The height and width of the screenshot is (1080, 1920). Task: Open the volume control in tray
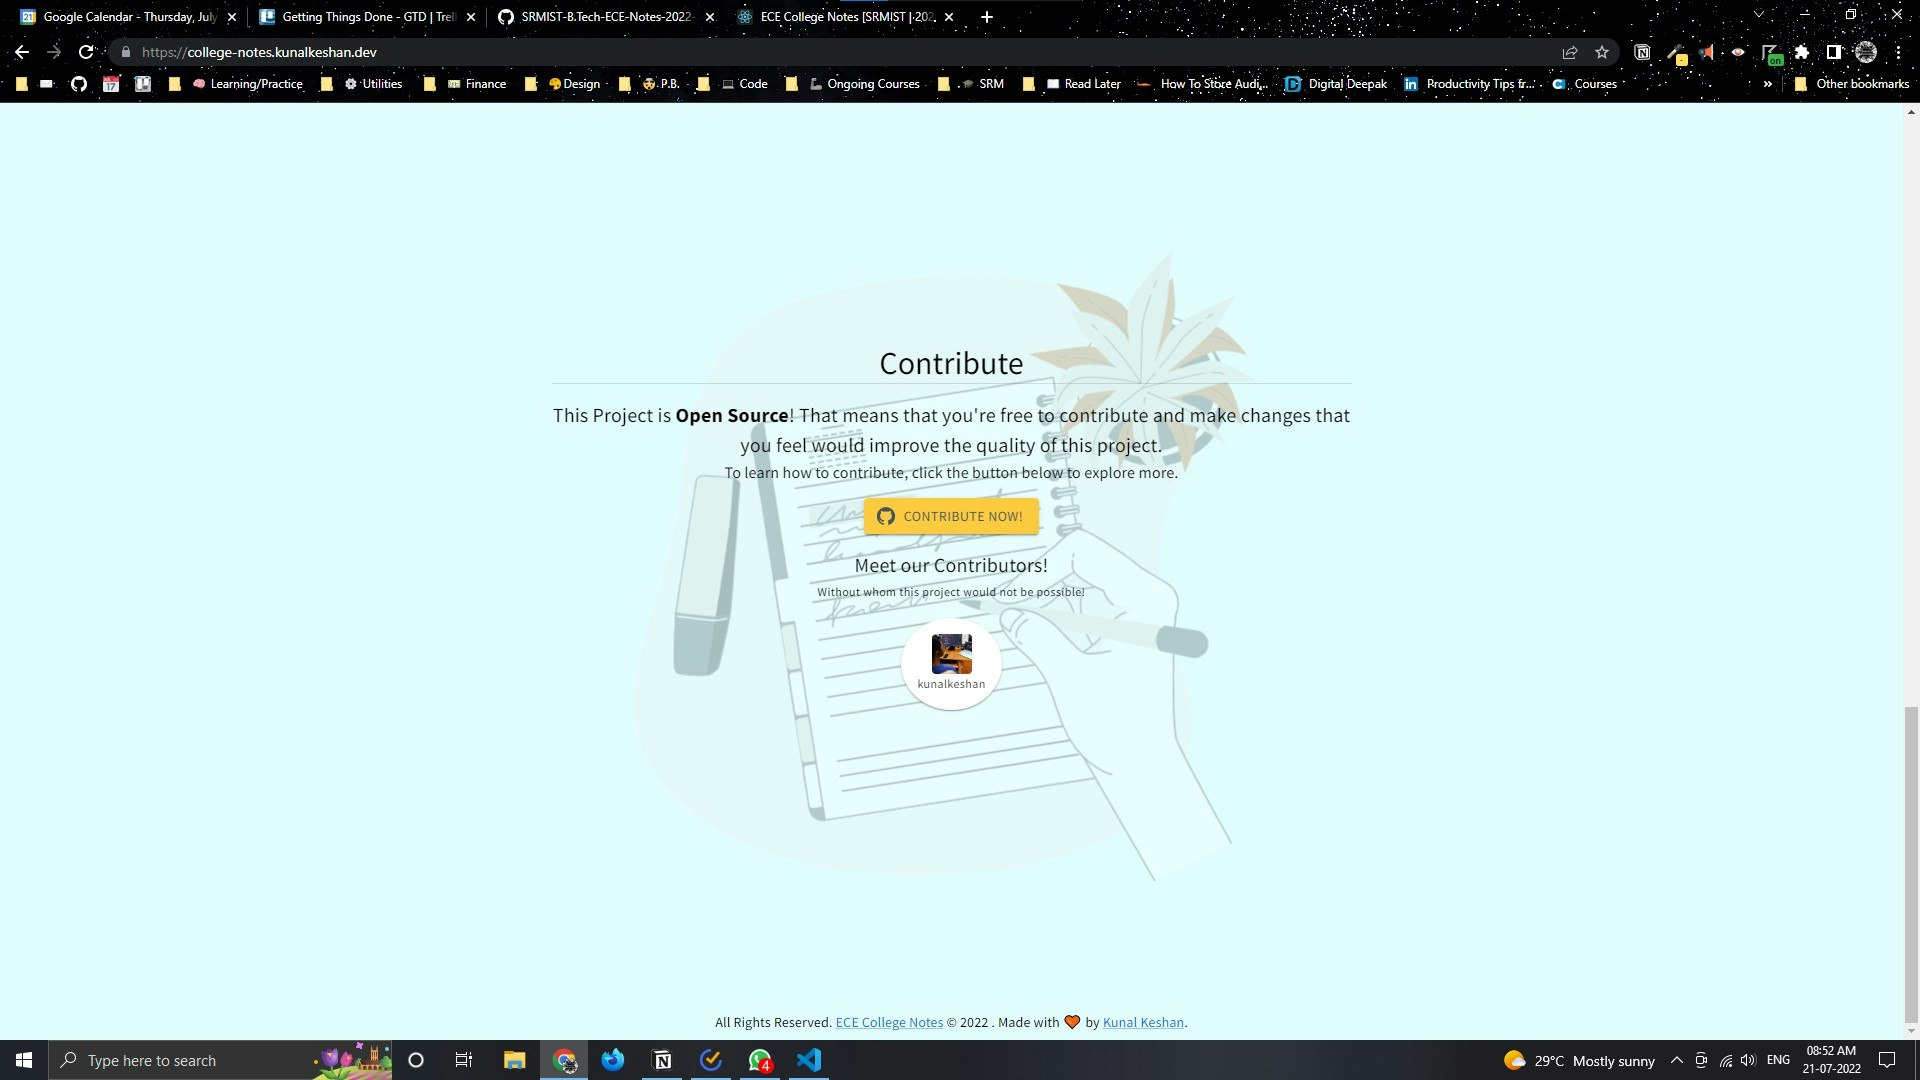click(x=1748, y=1060)
